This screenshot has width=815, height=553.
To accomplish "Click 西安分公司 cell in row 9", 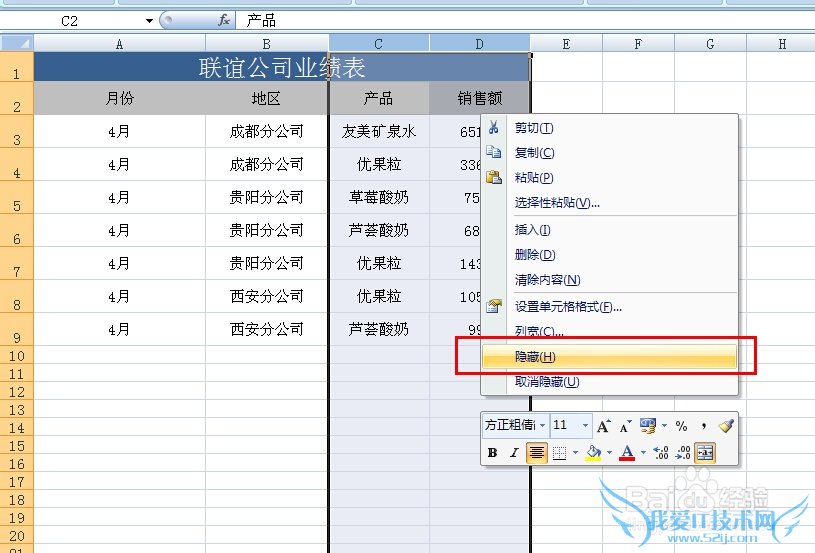I will tap(267, 329).
